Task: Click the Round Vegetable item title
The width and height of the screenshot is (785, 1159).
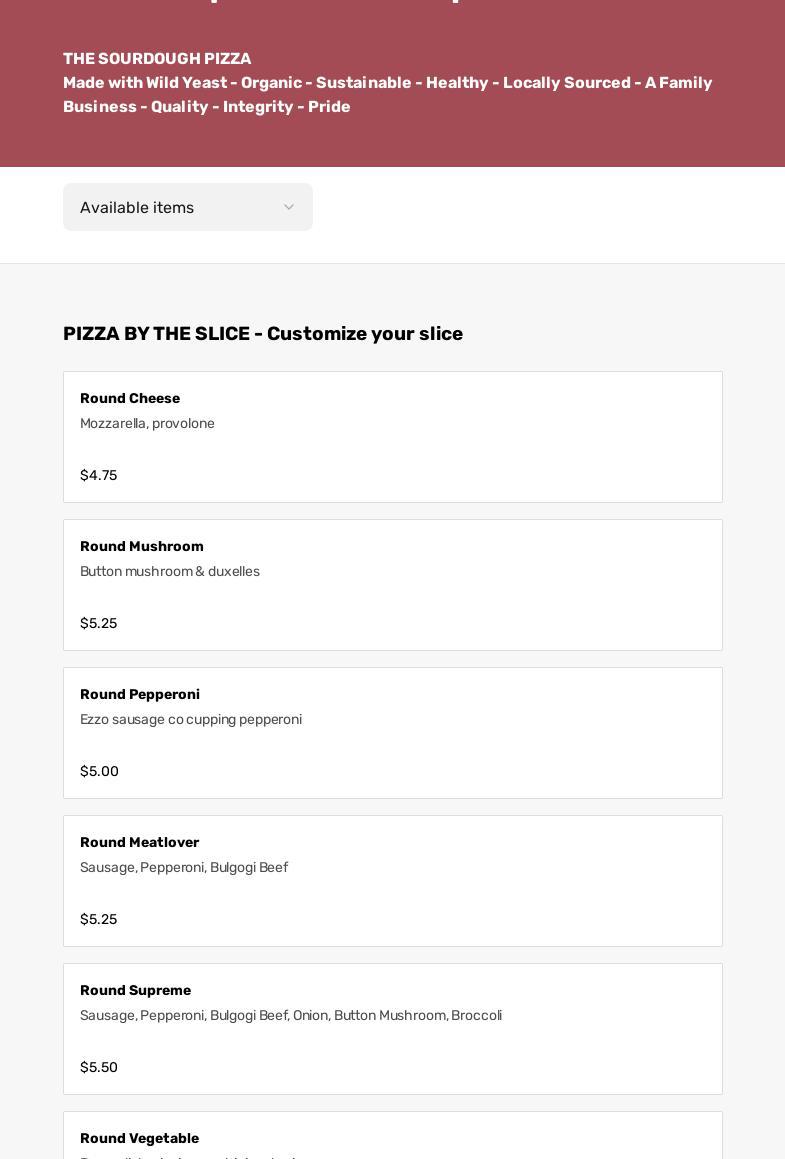Action: [139, 1138]
